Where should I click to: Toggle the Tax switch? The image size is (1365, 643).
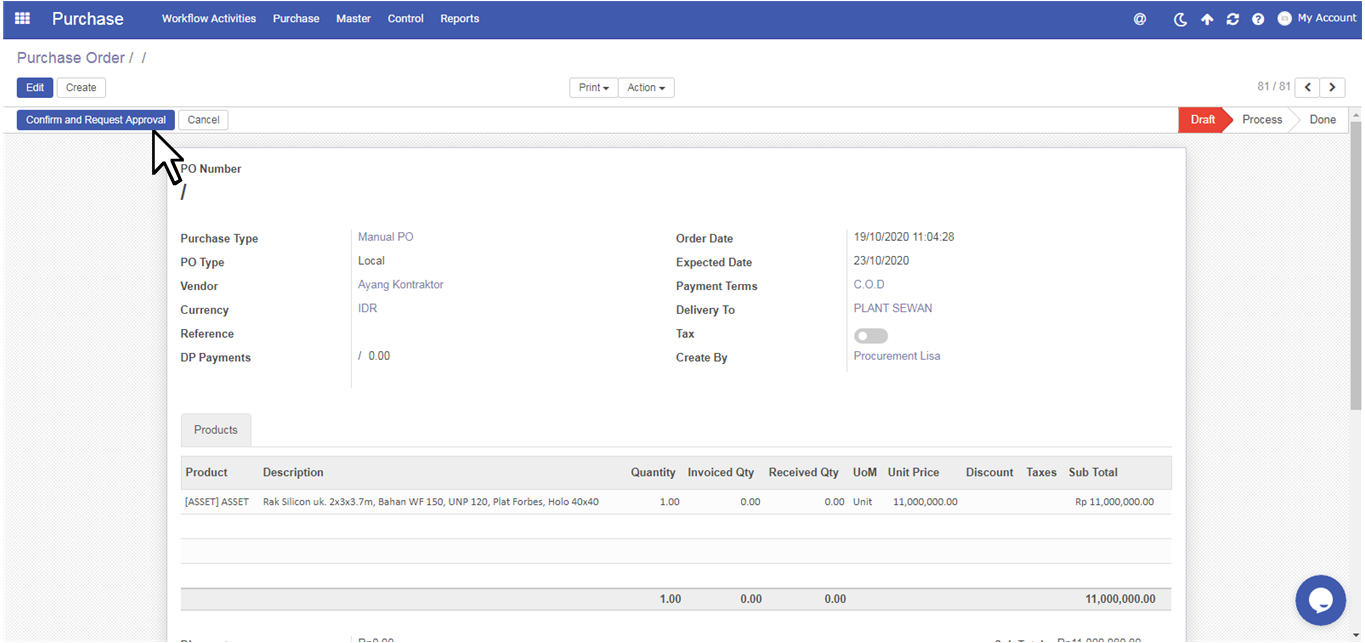pyautogui.click(x=870, y=336)
